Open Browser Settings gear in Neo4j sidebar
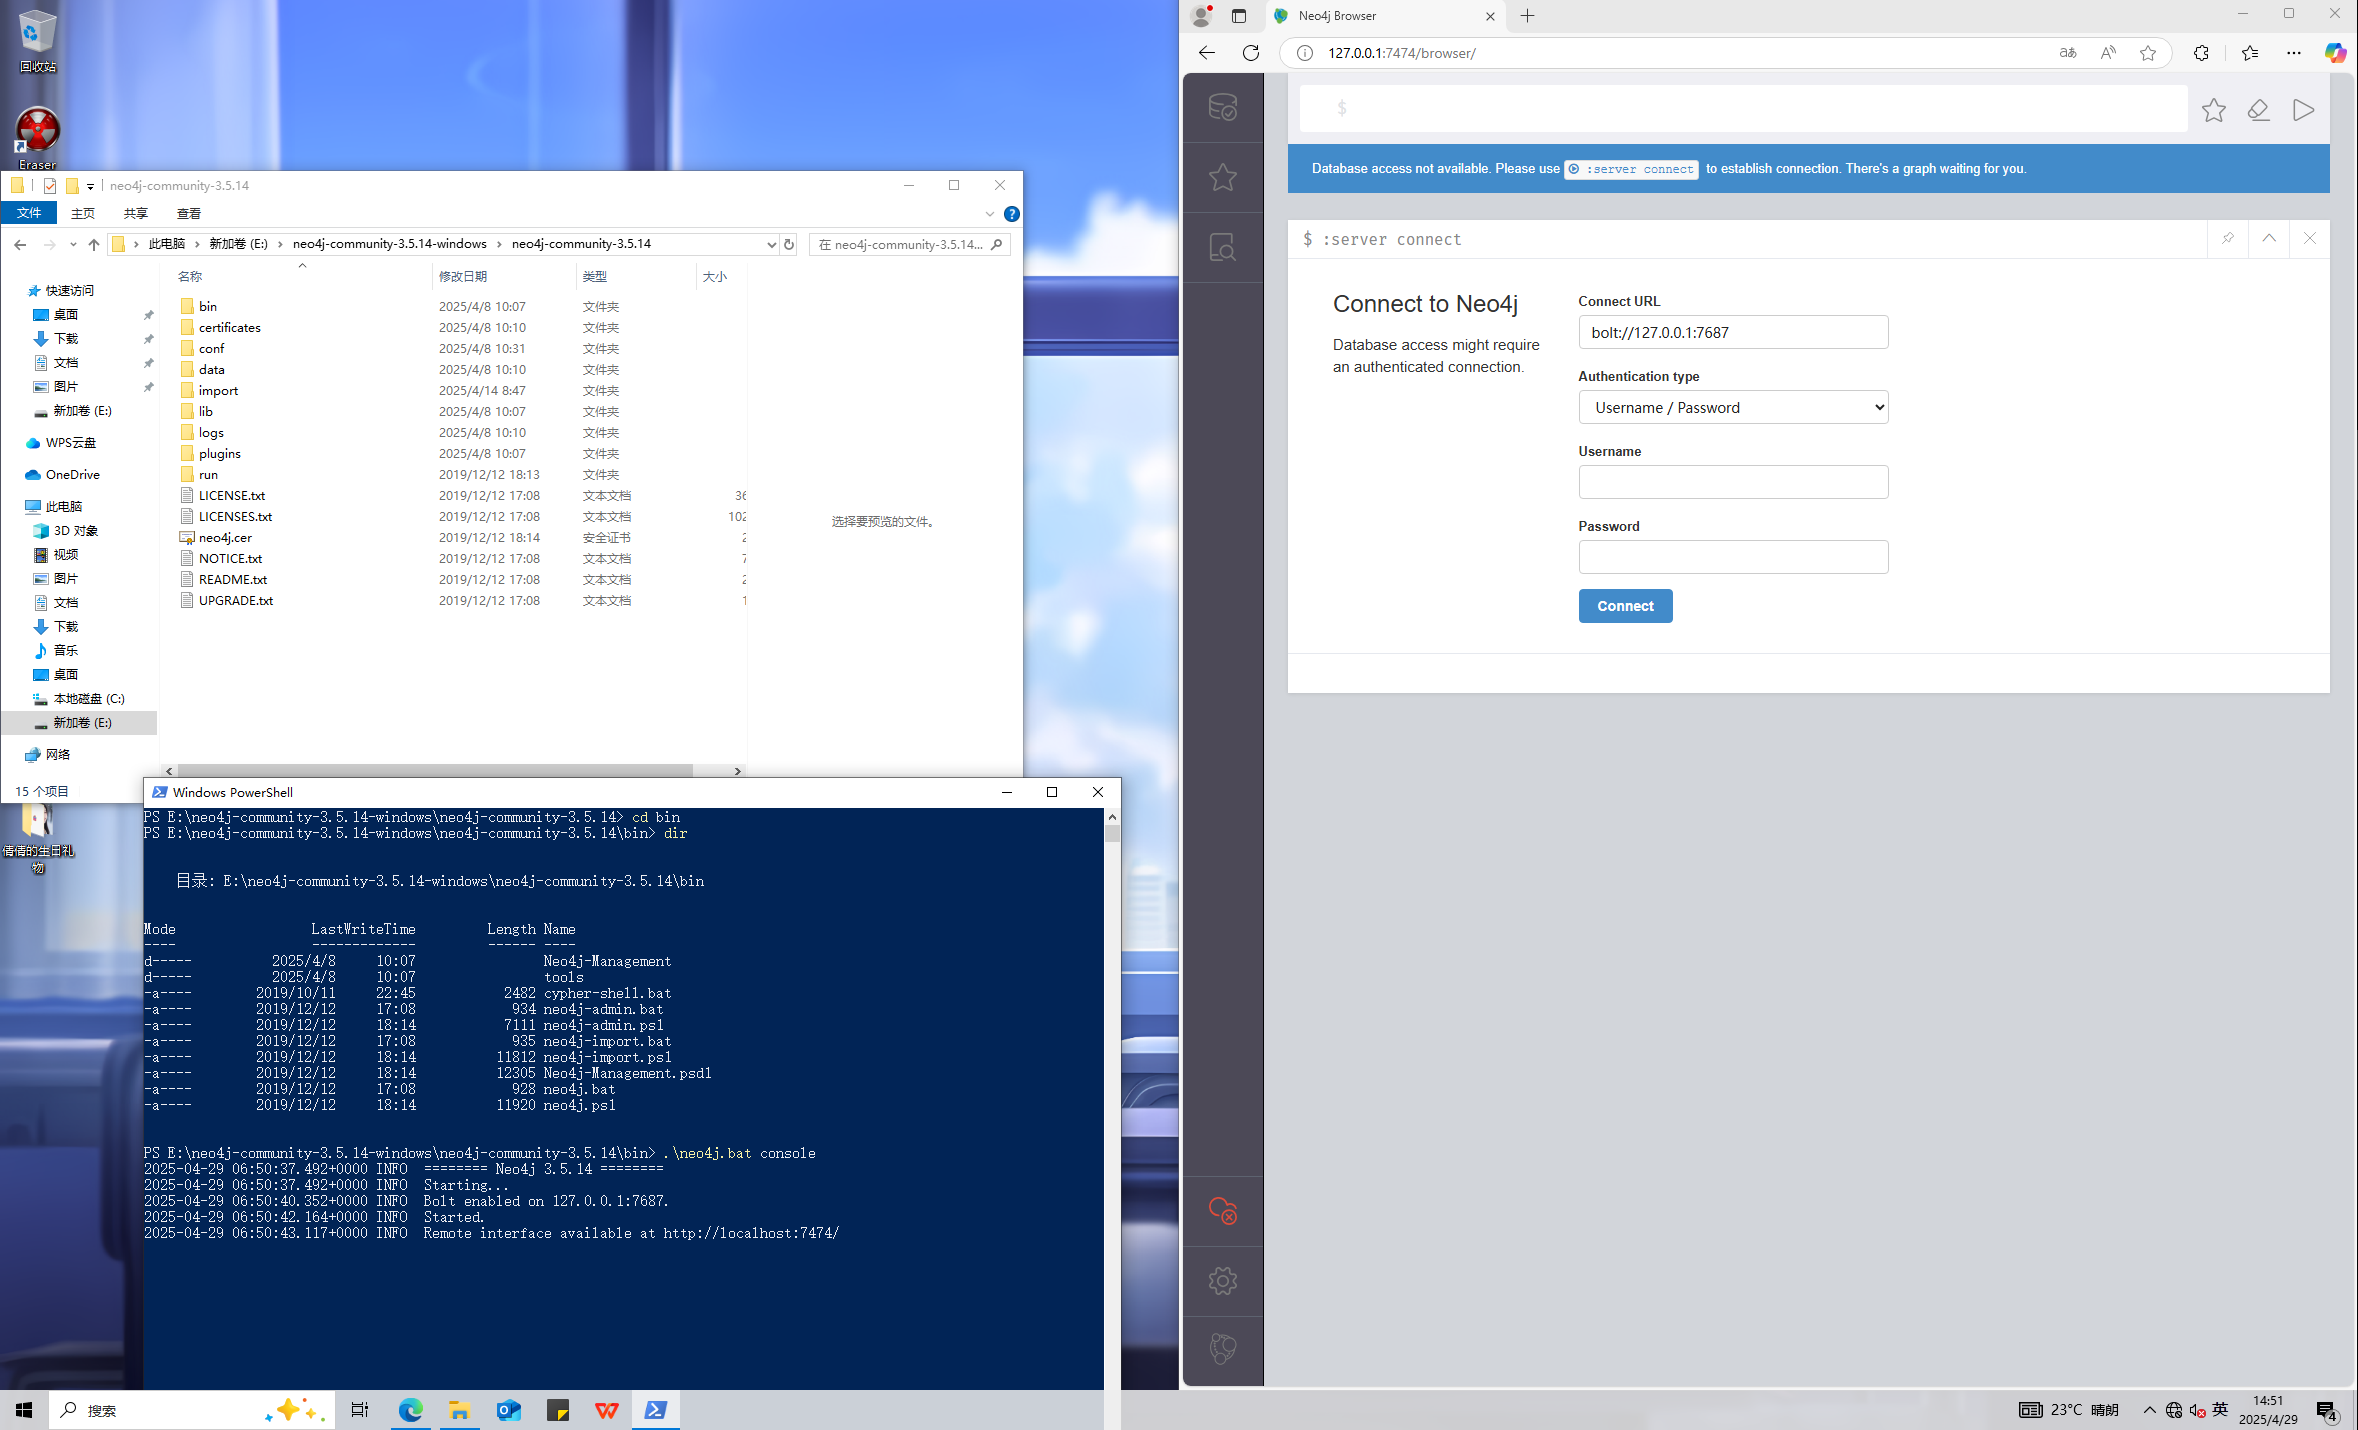2358x1430 pixels. pos(1222,1281)
